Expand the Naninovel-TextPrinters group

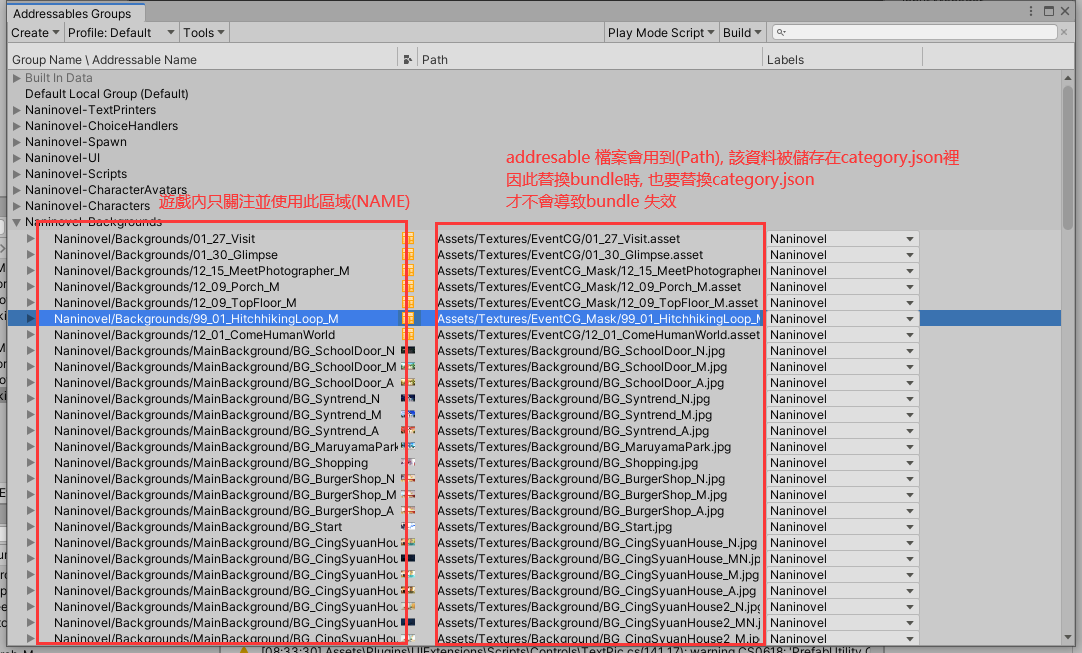16,110
